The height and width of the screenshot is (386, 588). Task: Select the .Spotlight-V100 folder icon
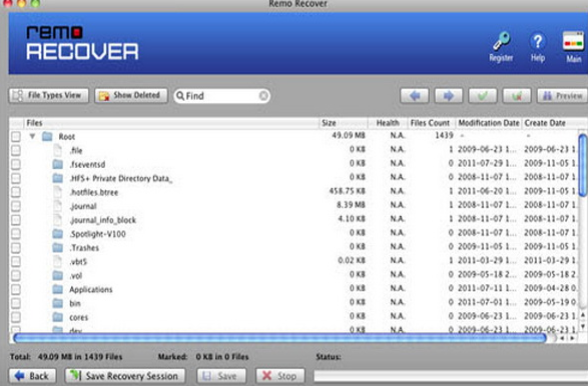[x=58, y=234]
